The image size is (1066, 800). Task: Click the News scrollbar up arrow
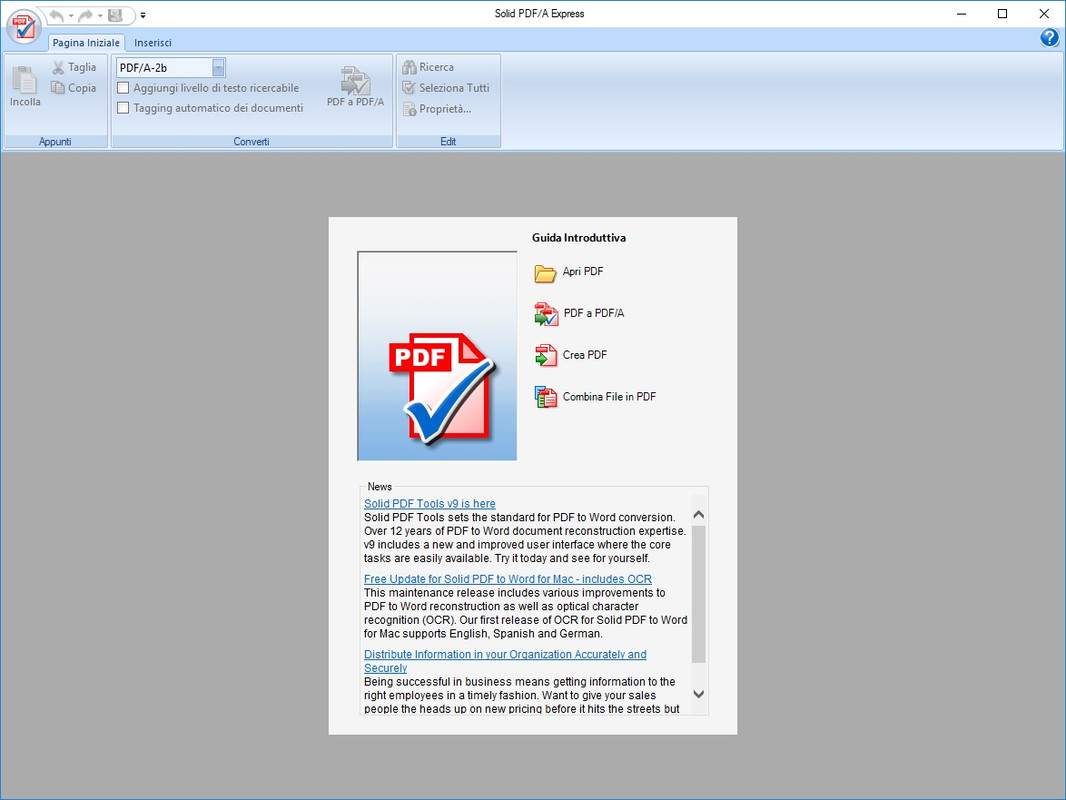(x=698, y=515)
